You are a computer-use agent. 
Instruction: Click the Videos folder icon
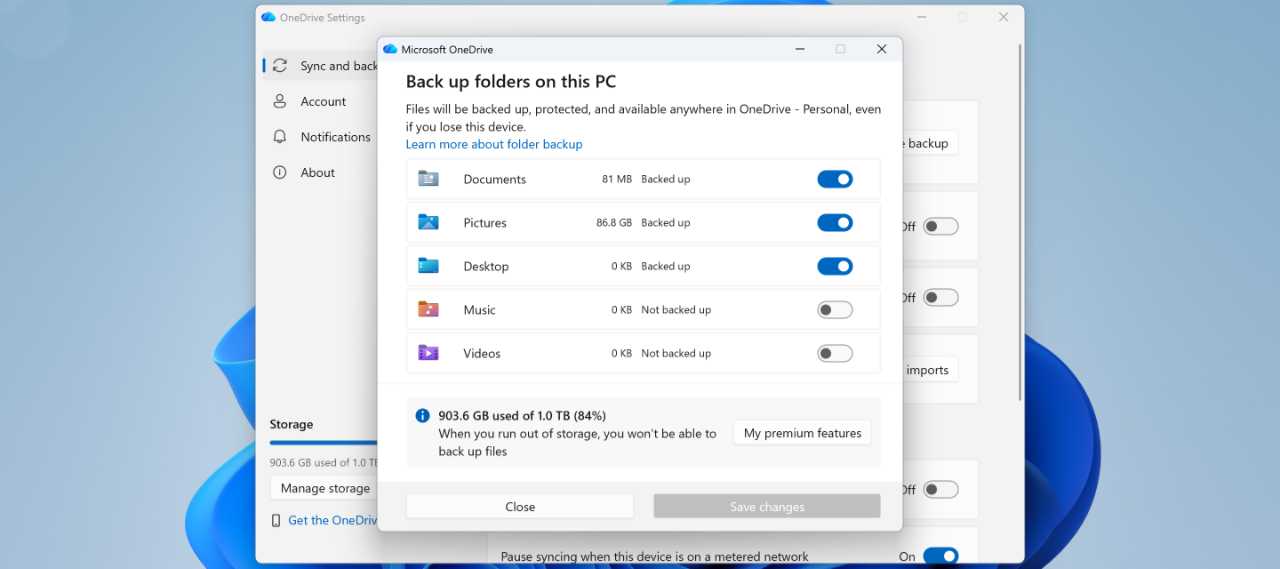tap(428, 353)
